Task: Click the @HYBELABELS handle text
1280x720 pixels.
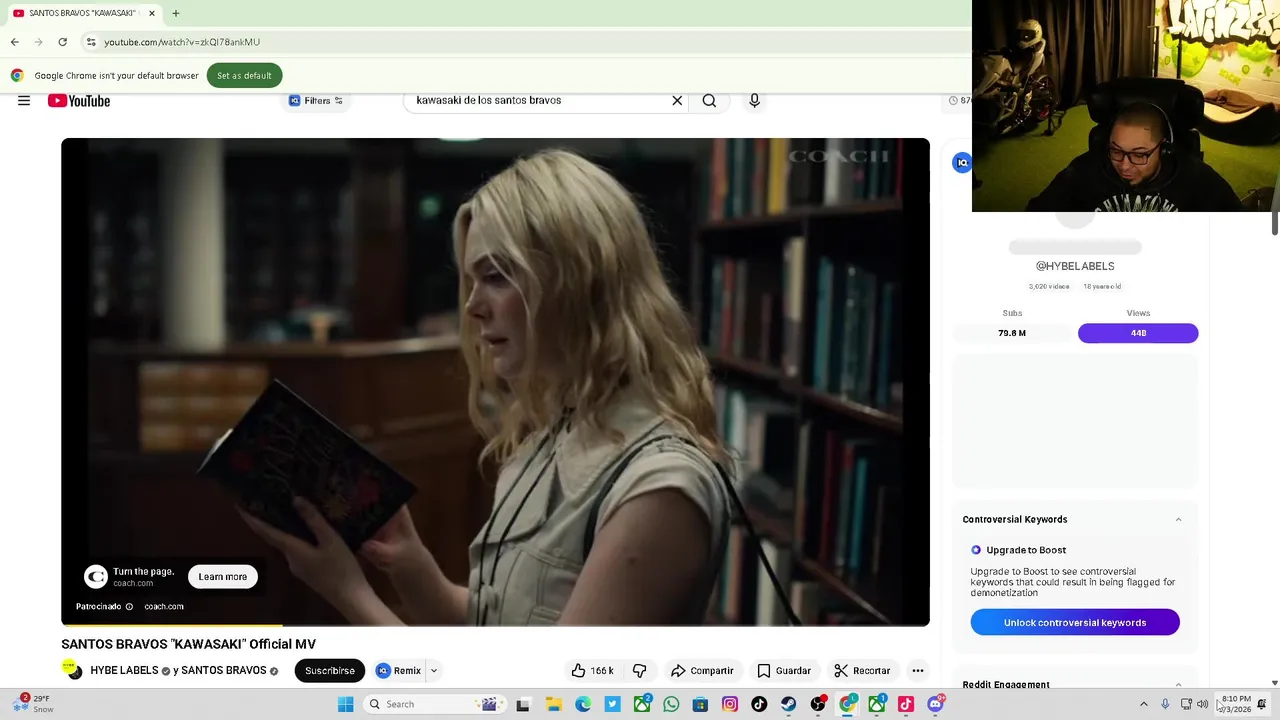Action: click(1075, 266)
